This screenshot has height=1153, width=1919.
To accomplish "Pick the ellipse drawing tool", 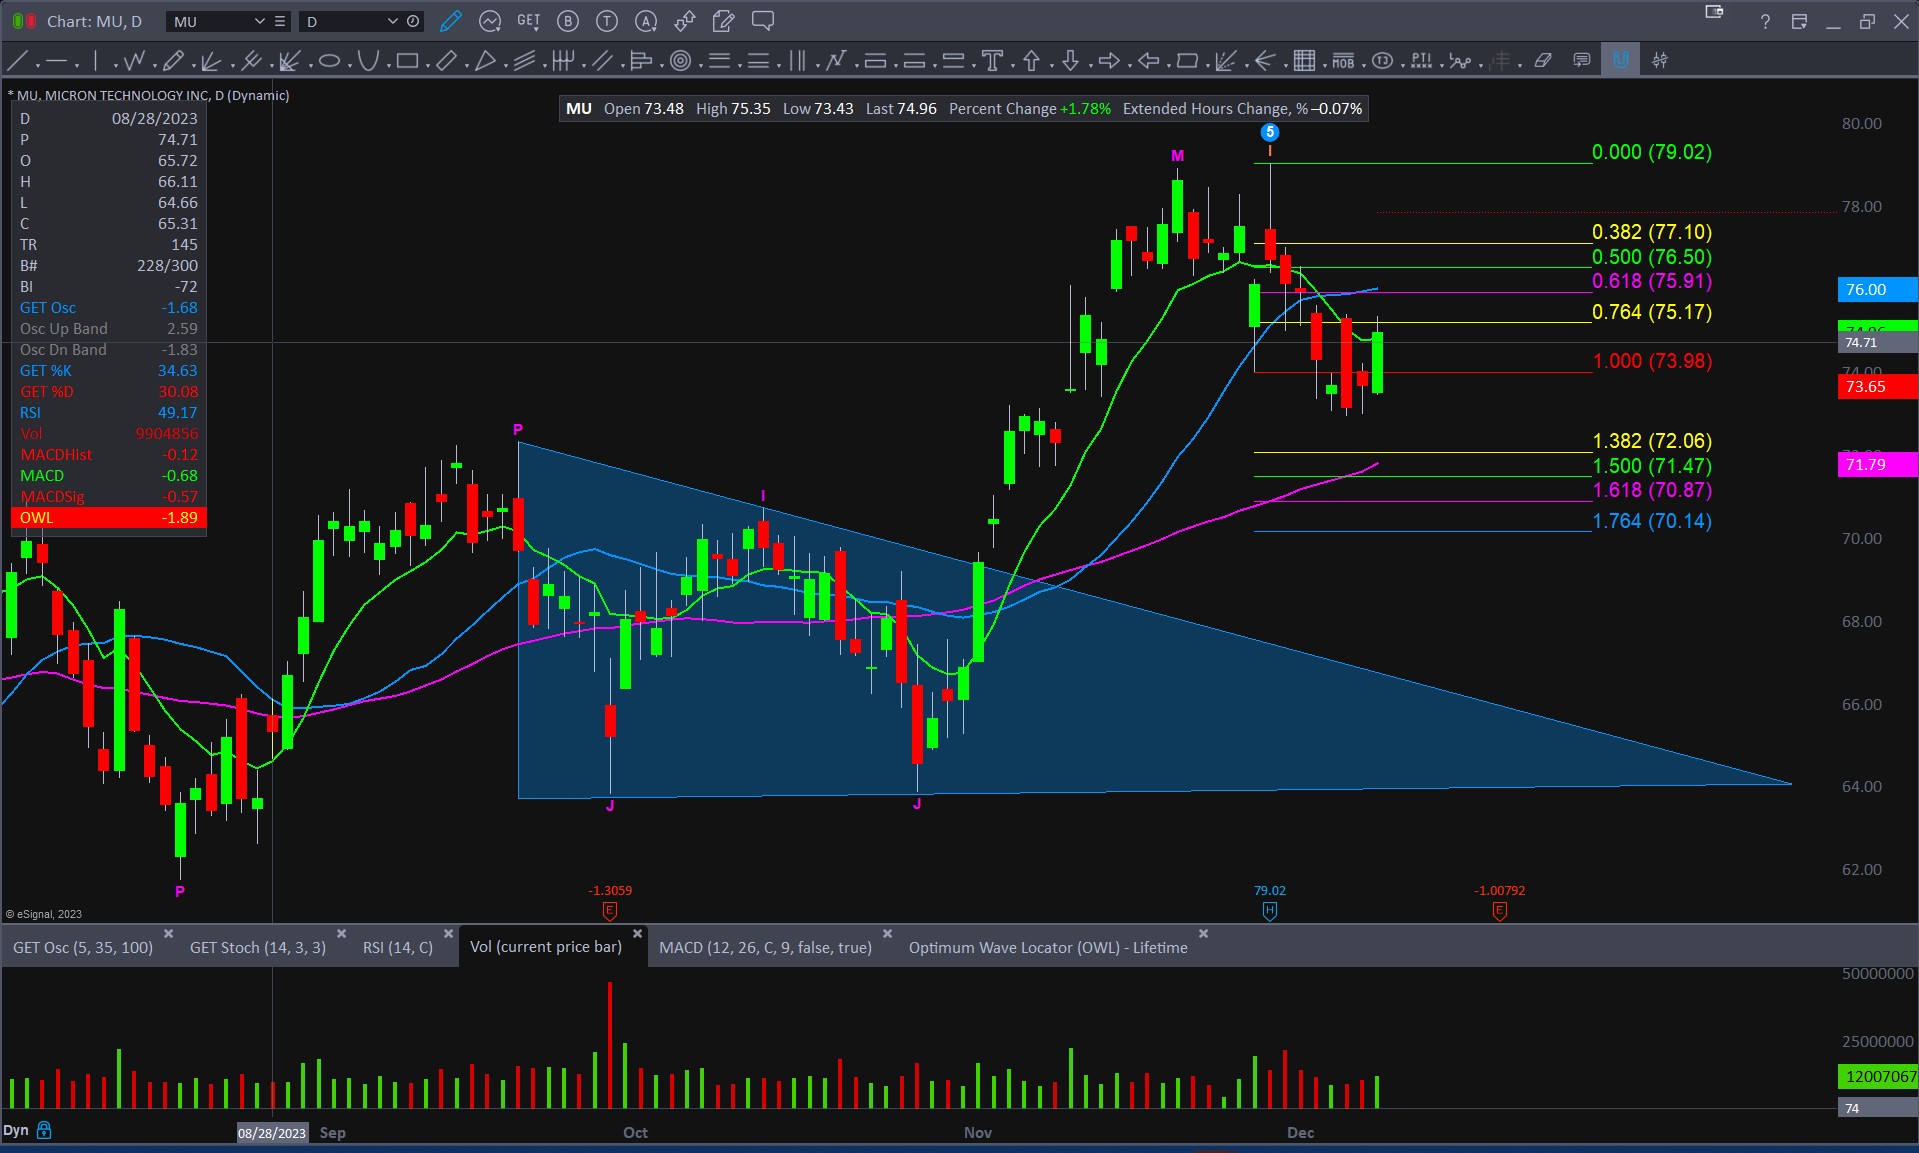I will coord(329,61).
